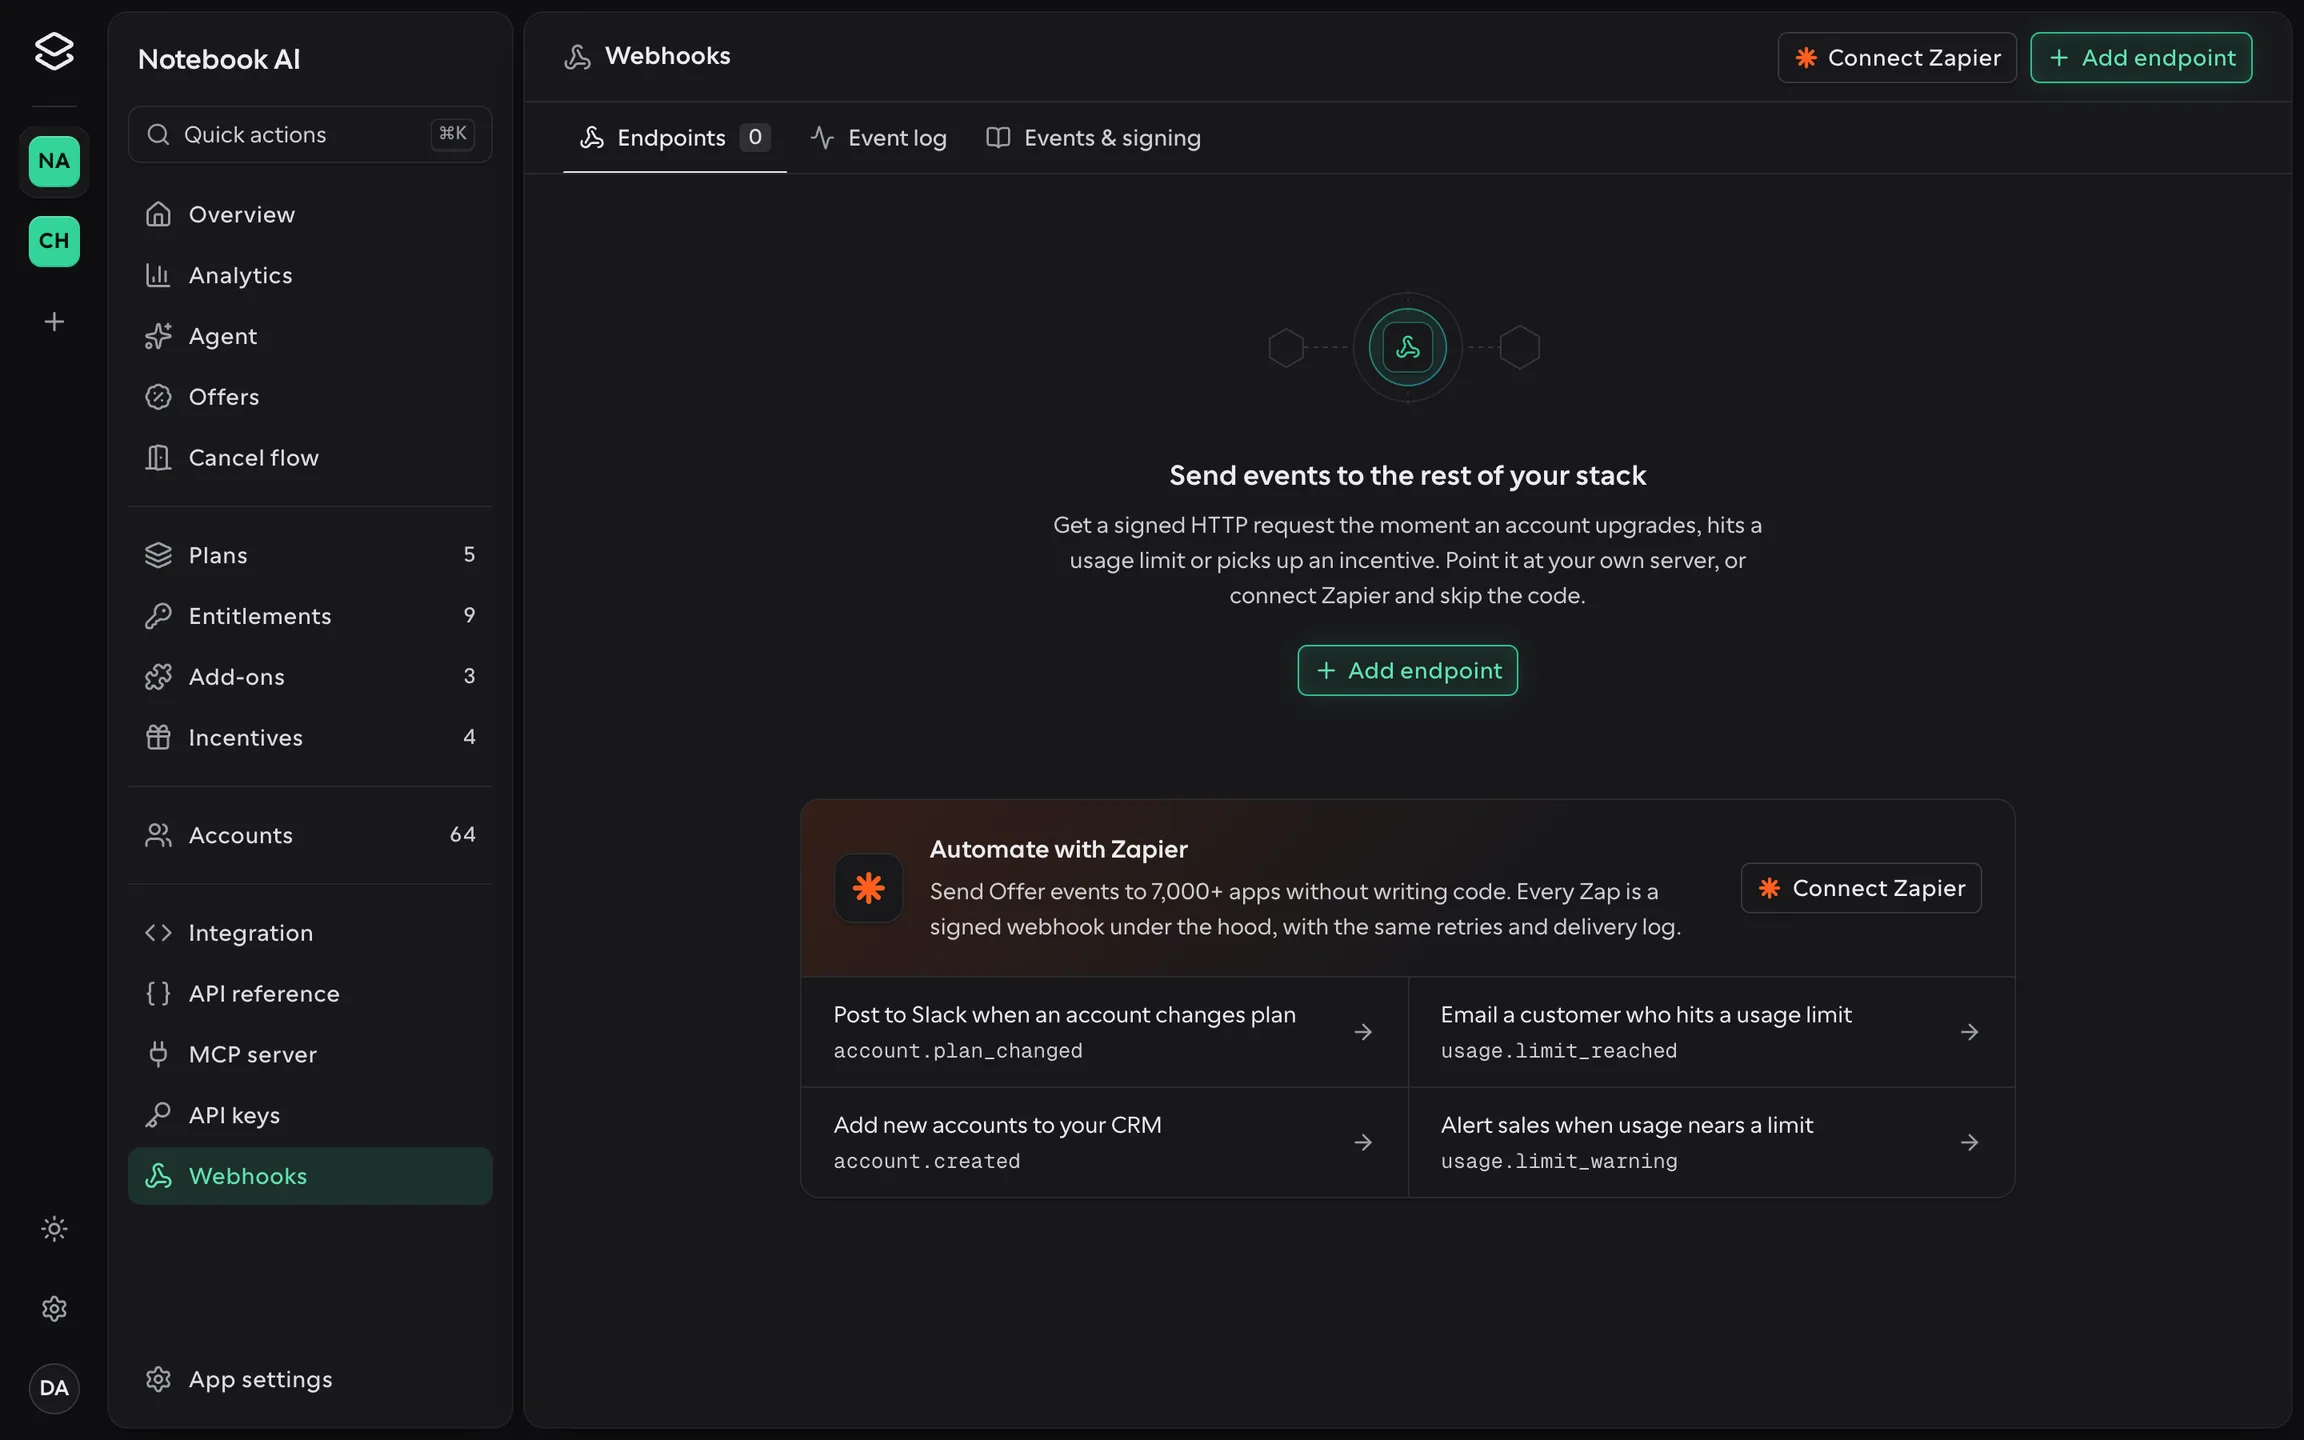Open Cancel flow page

click(310, 457)
